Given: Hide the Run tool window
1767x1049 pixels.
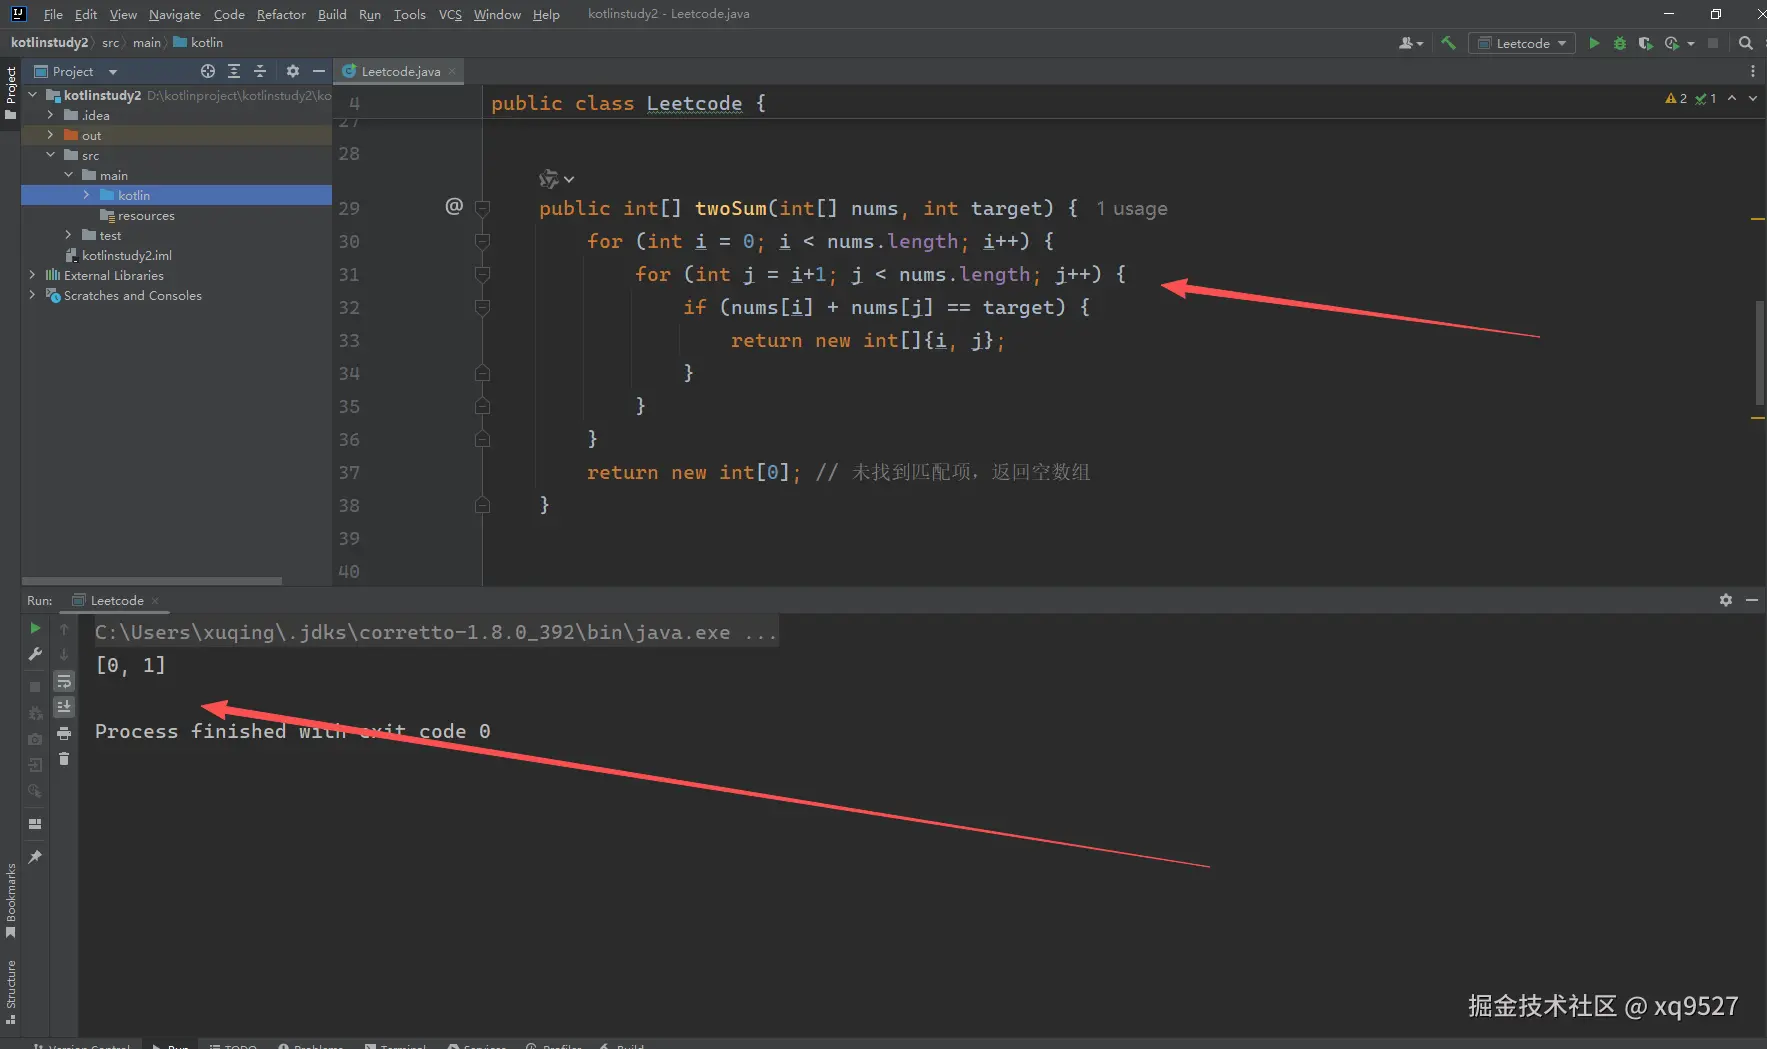Looking at the screenshot, I should coord(1752,600).
